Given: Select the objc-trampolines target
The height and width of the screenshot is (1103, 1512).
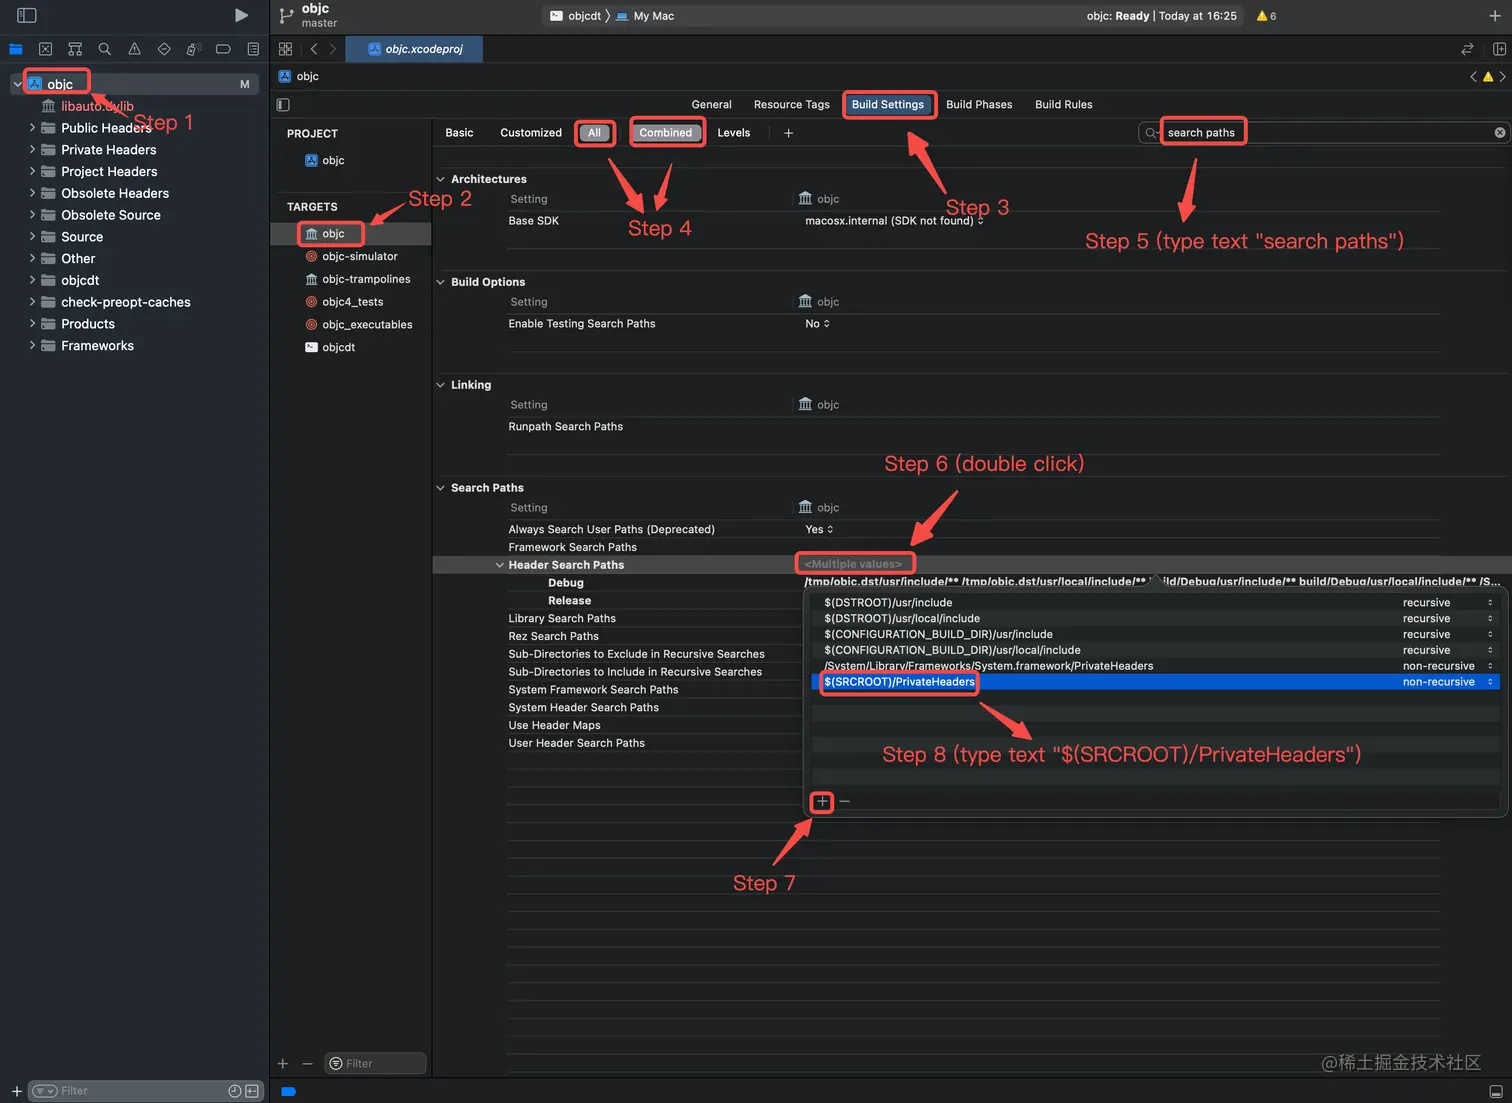Looking at the screenshot, I should [357, 279].
